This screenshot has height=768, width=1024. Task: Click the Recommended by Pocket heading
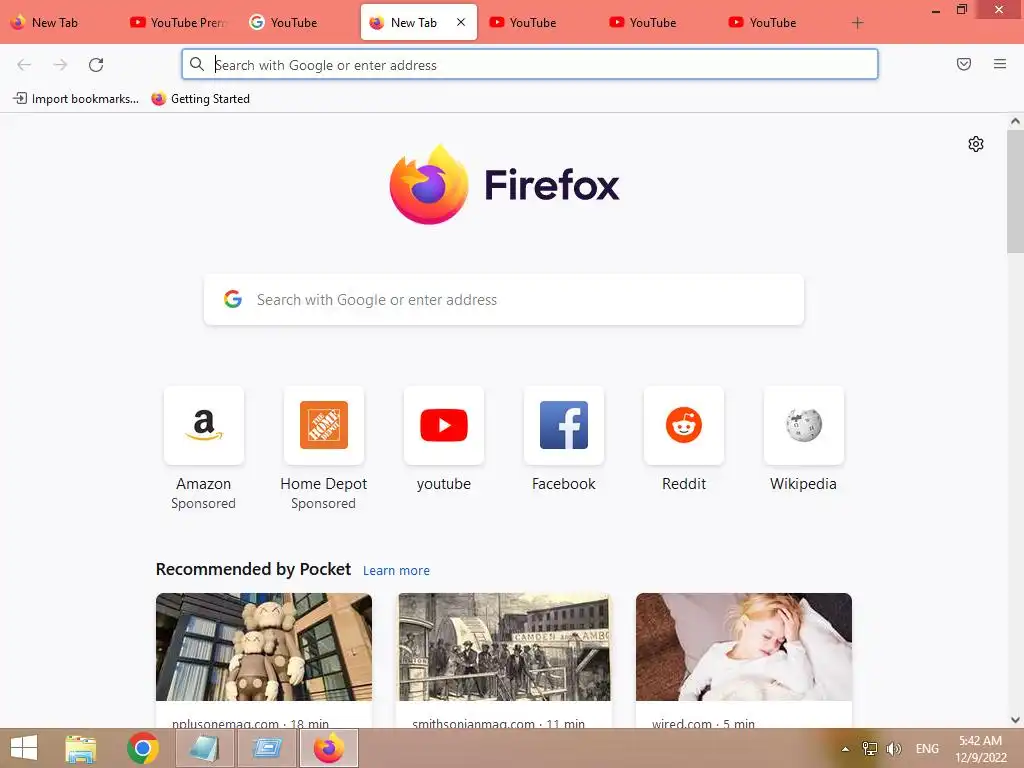coord(253,569)
